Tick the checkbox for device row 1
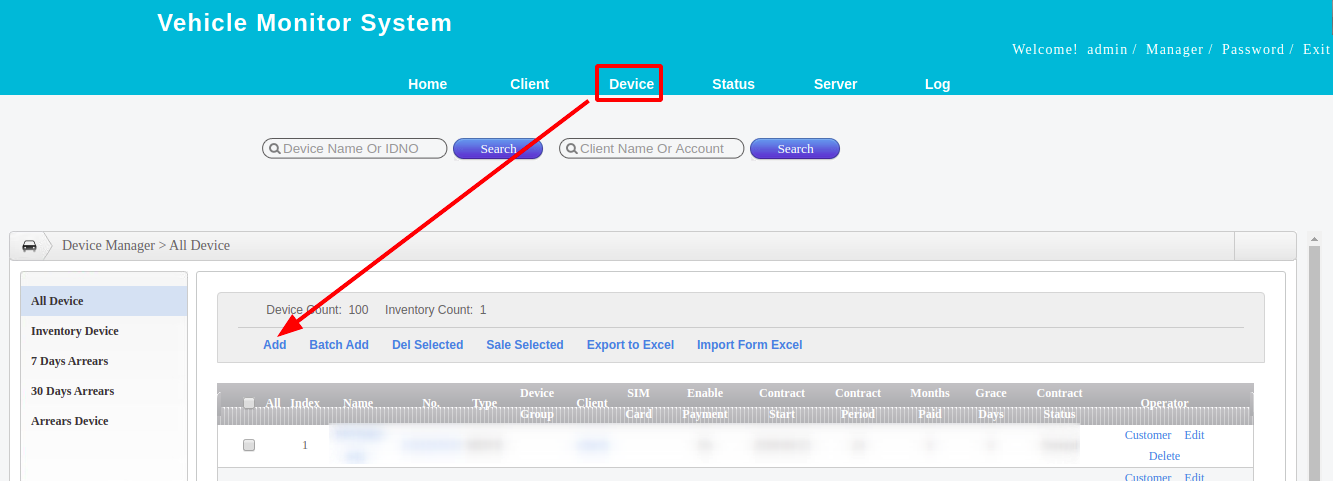This screenshot has height=481, width=1333. pos(249,445)
